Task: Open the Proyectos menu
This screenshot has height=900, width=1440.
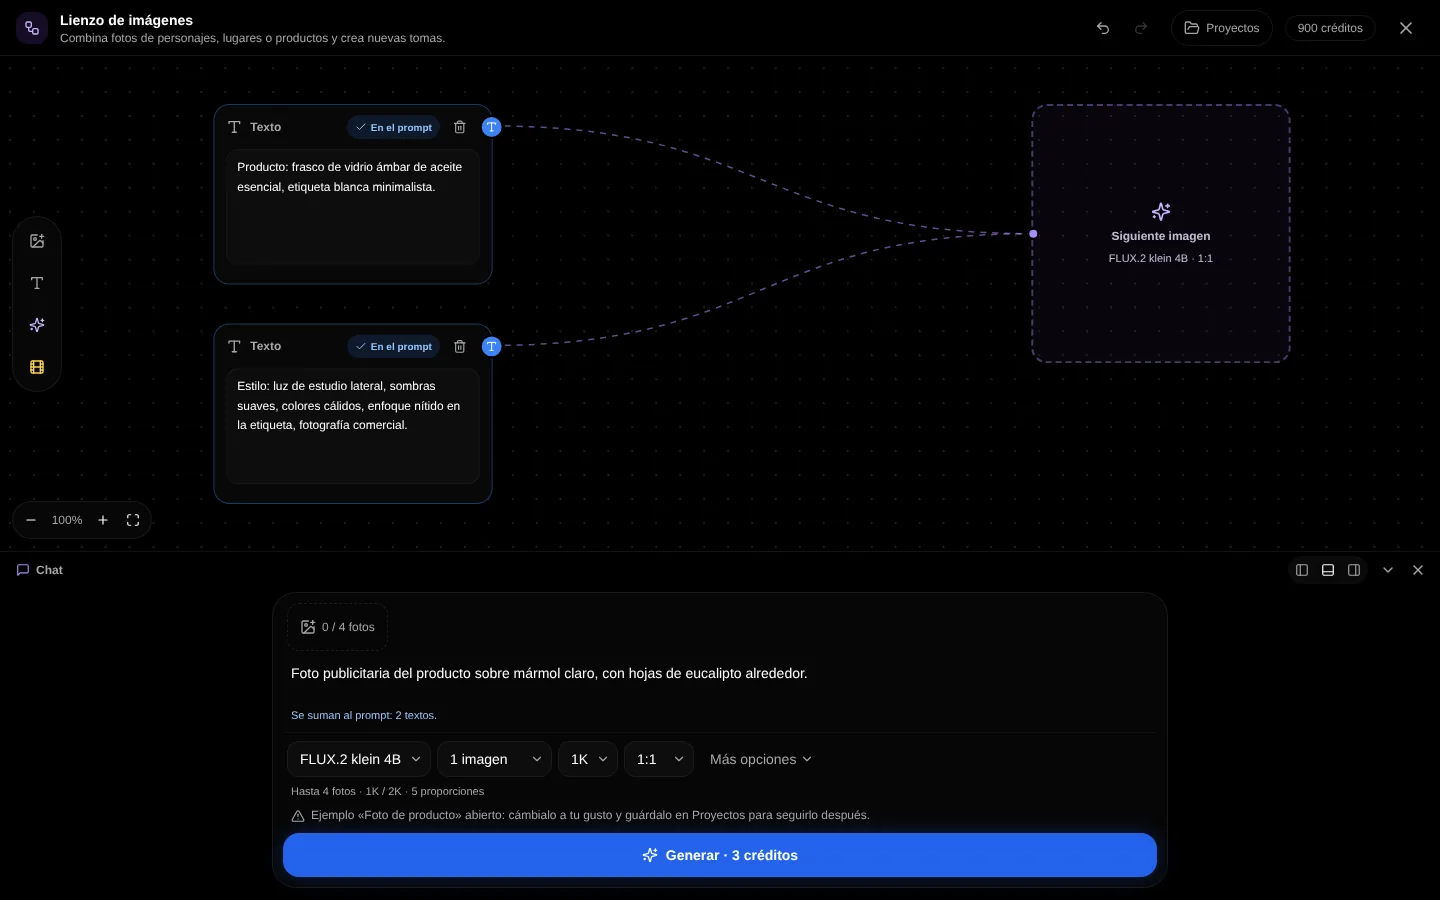Action: click(1222, 28)
